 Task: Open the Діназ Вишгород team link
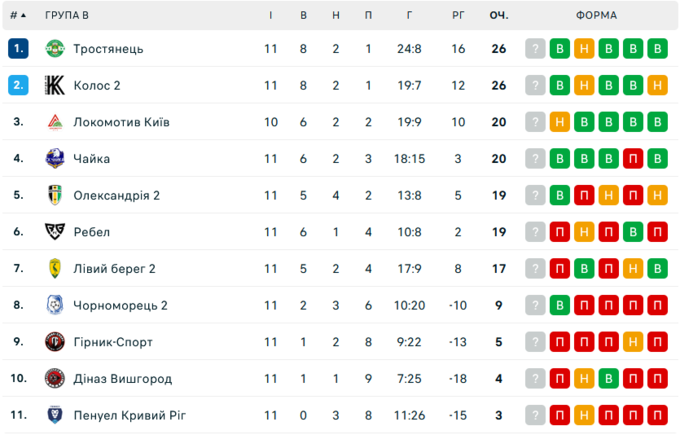[x=122, y=379]
